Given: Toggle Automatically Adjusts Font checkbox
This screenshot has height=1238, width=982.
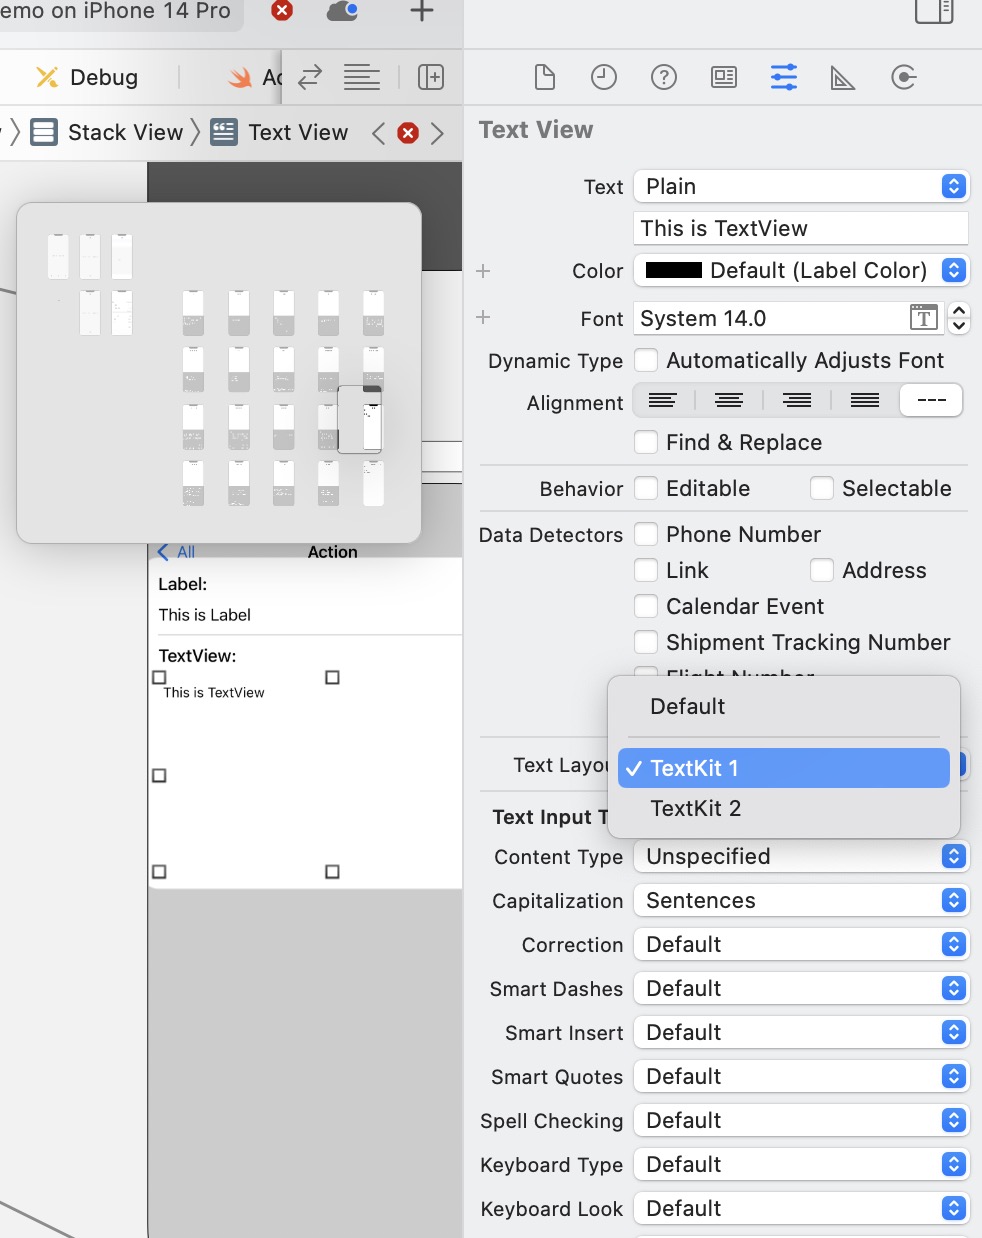Looking at the screenshot, I should point(646,360).
